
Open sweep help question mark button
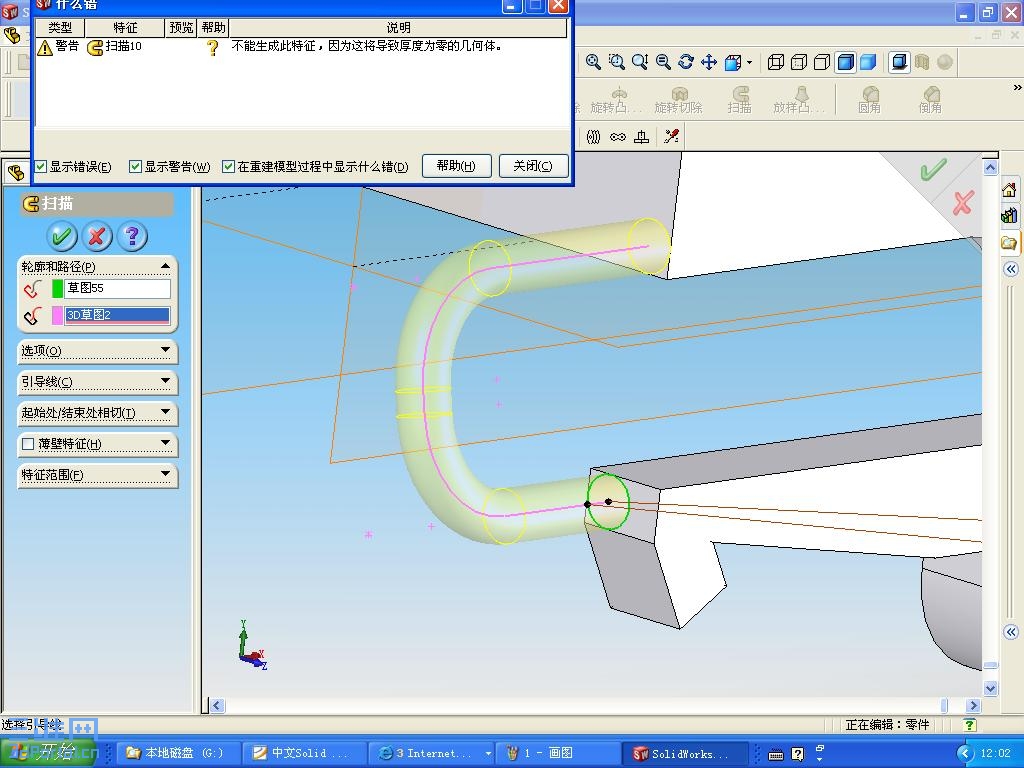click(132, 236)
